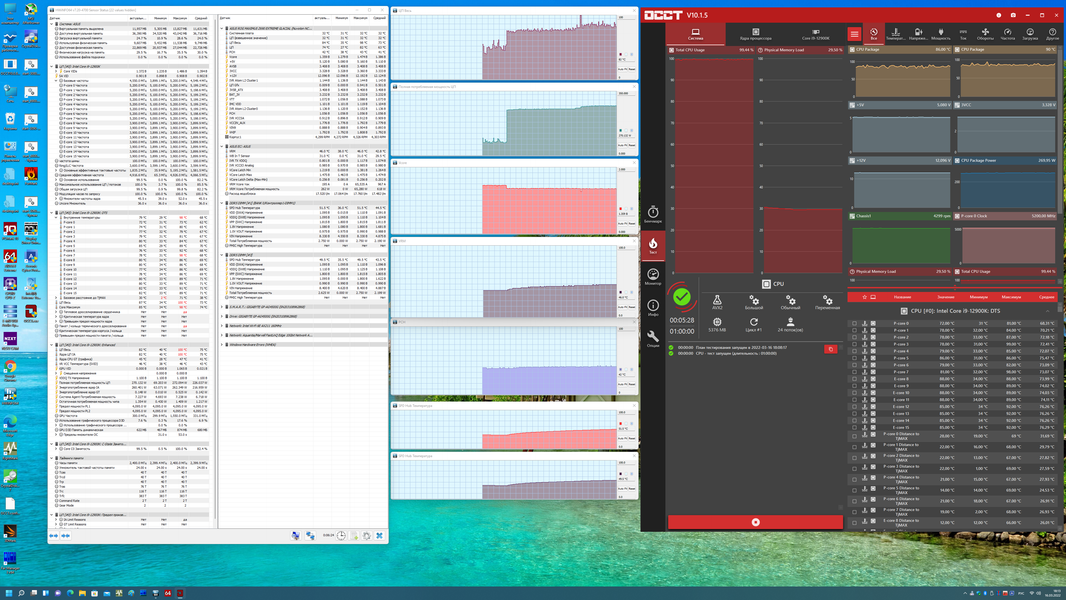Filter monitoring by Ток current sensors
The height and width of the screenshot is (600, 1066).
pos(963,34)
